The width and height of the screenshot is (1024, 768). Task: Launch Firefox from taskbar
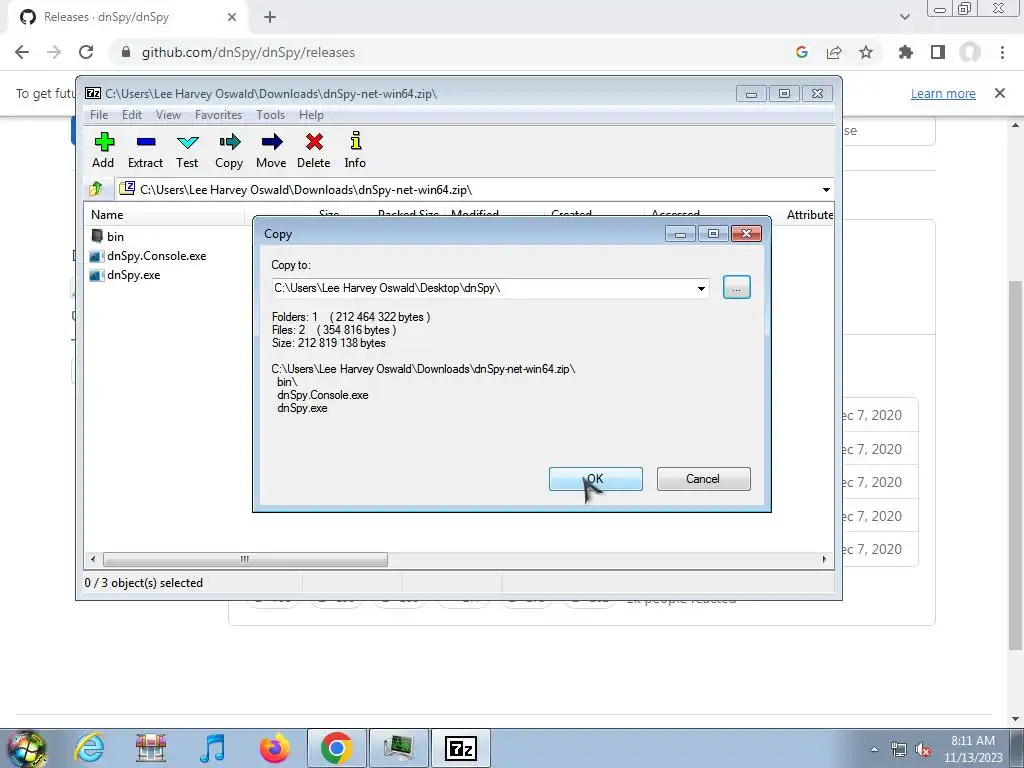(x=274, y=748)
